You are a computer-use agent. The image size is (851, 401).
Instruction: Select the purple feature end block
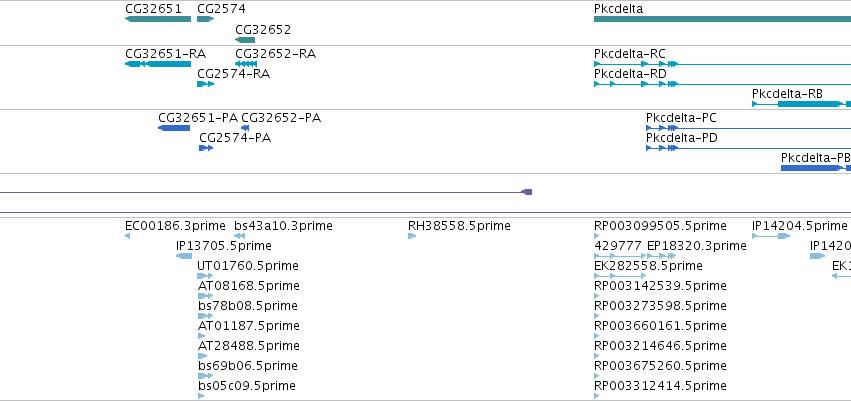click(526, 192)
